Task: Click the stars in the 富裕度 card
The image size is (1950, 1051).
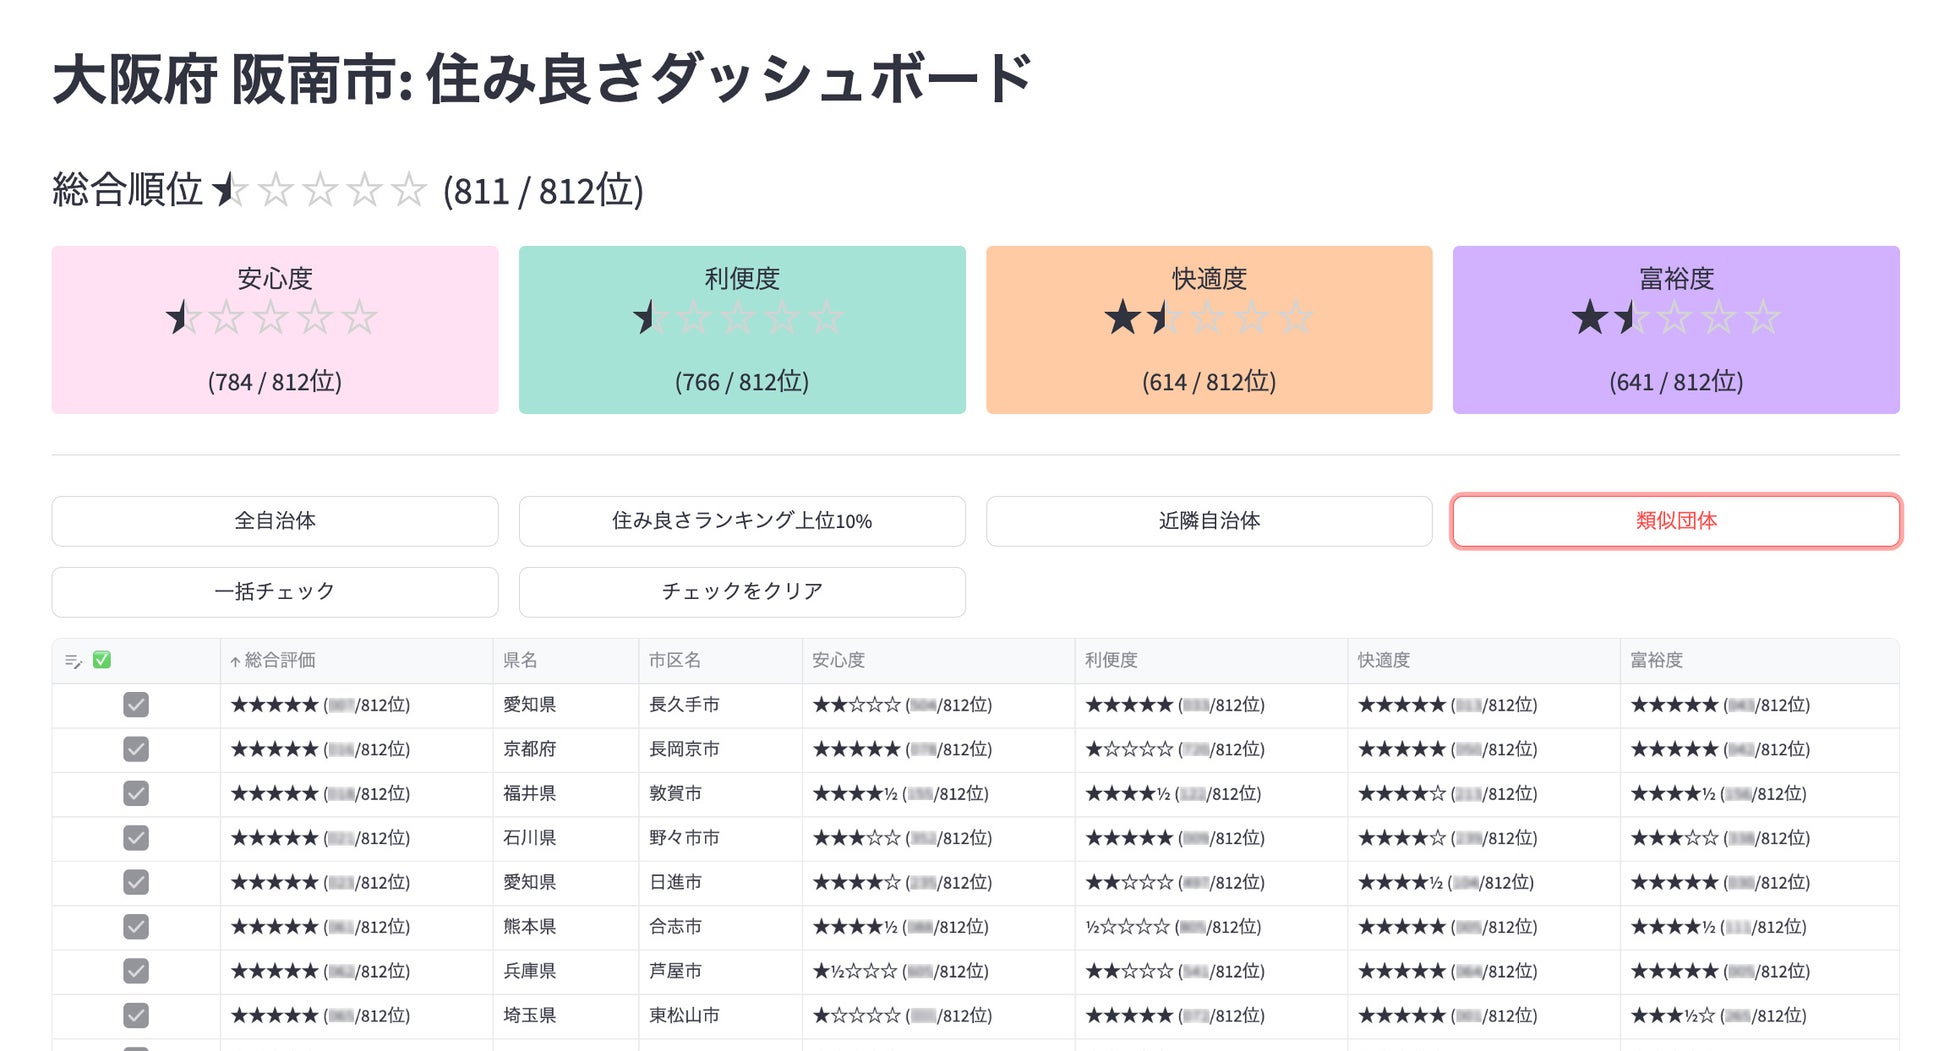Action: click(1675, 318)
